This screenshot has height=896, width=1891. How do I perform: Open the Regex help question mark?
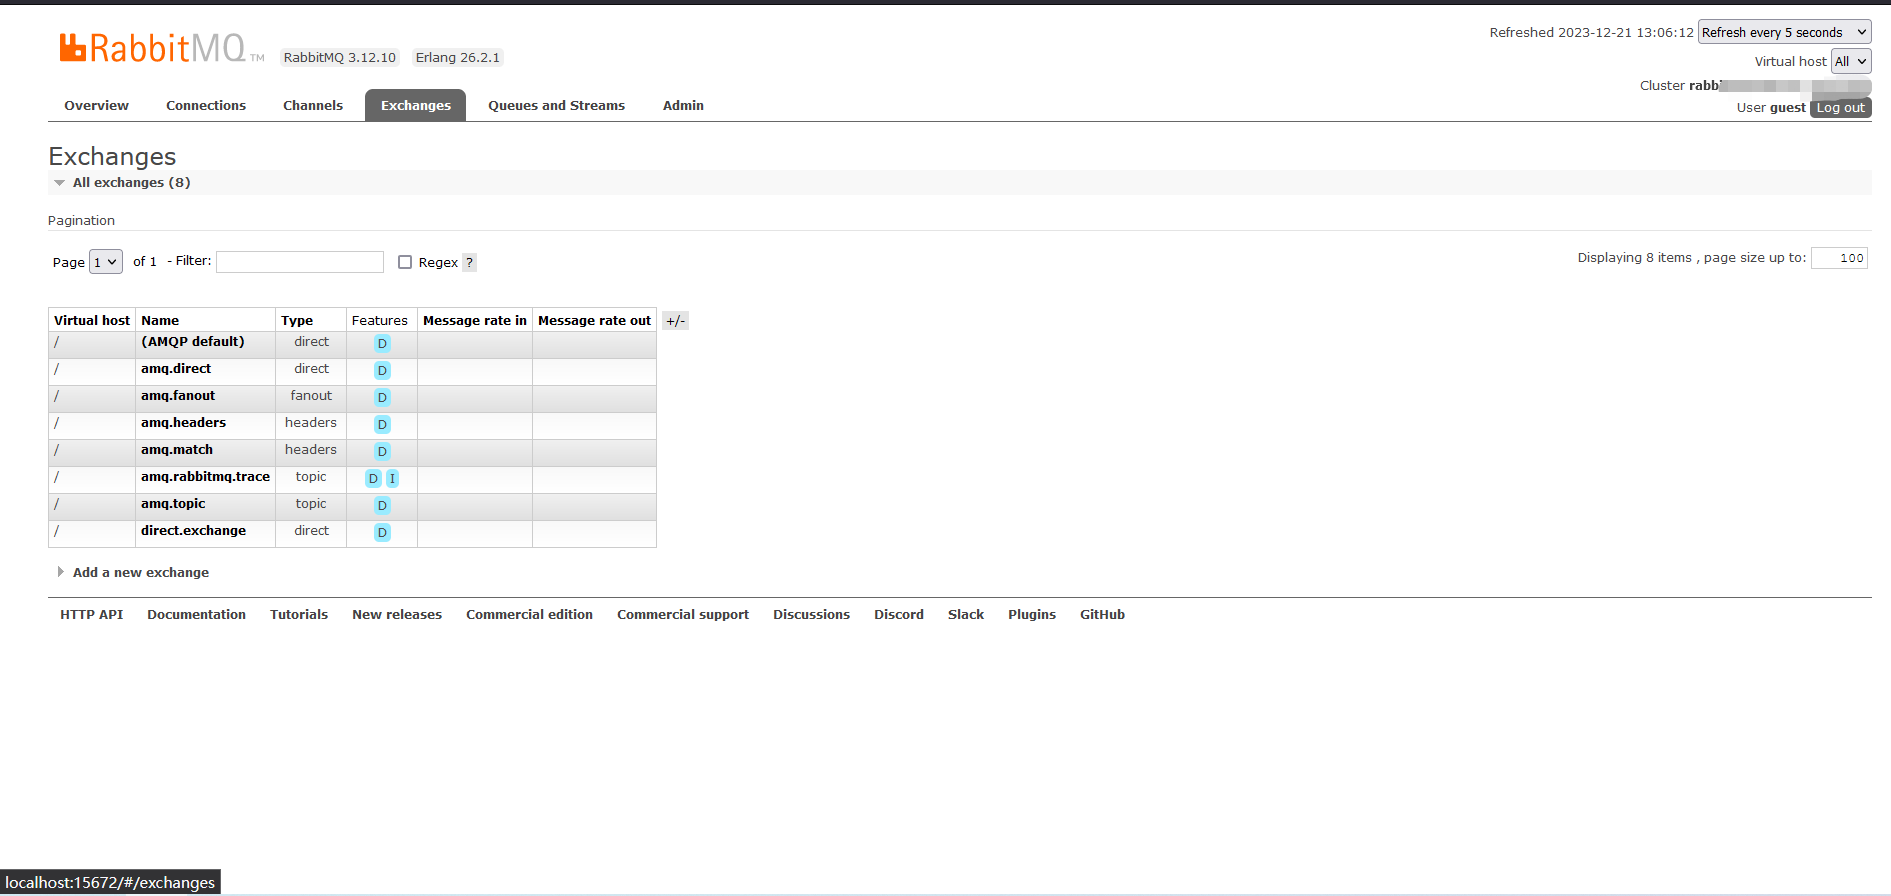(469, 263)
